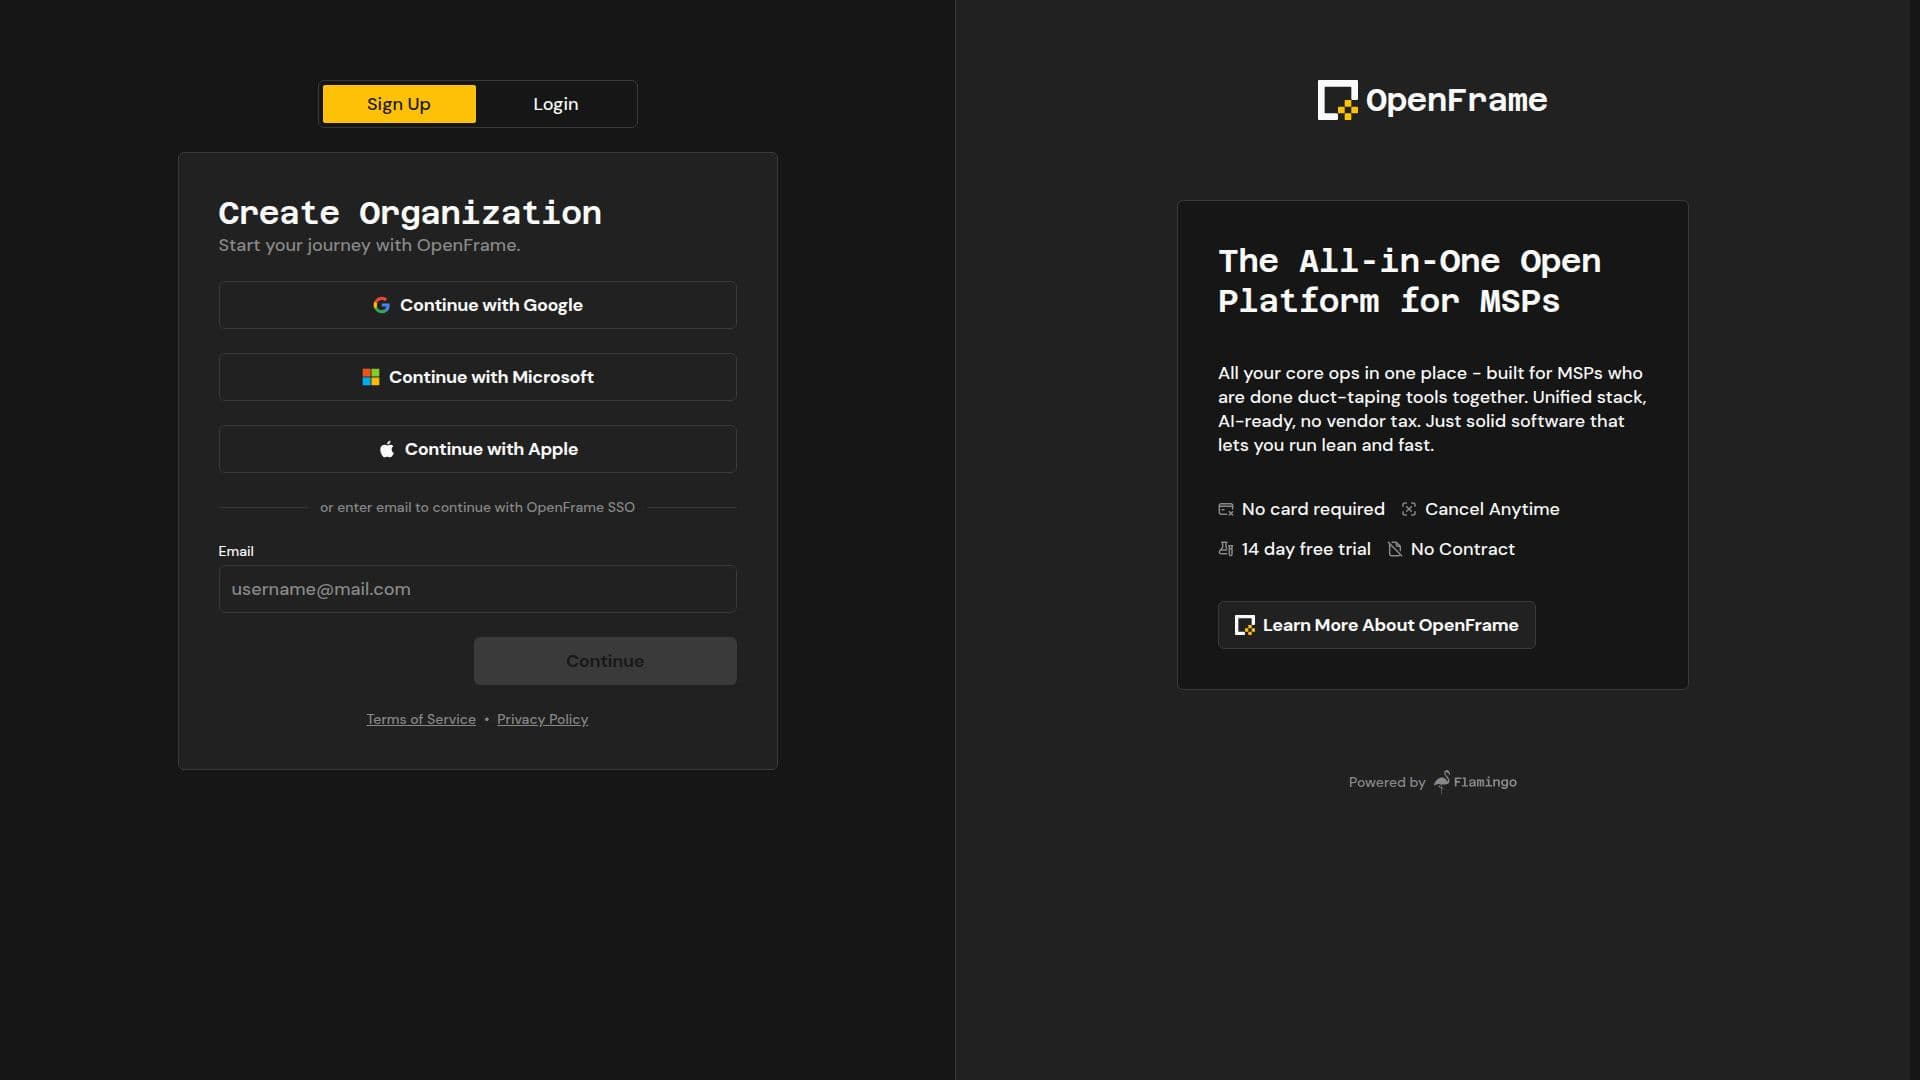
Task: Click the icon inside Learn More button
Action: [x=1245, y=625]
